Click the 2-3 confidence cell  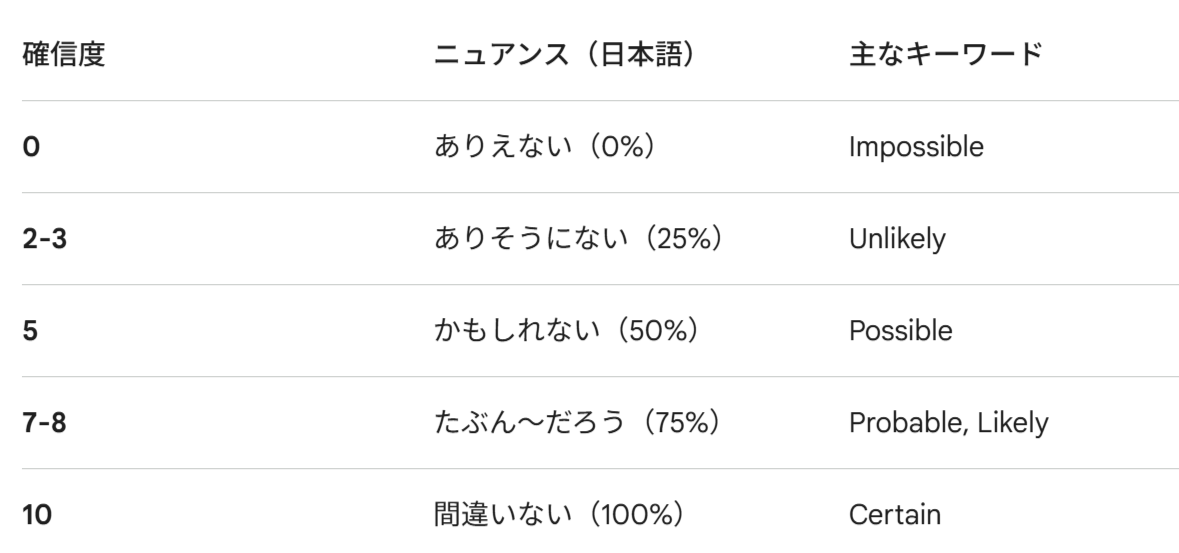coord(44,239)
